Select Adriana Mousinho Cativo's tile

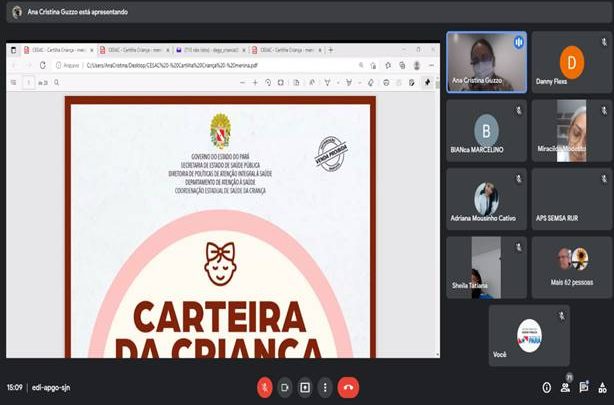[486, 199]
